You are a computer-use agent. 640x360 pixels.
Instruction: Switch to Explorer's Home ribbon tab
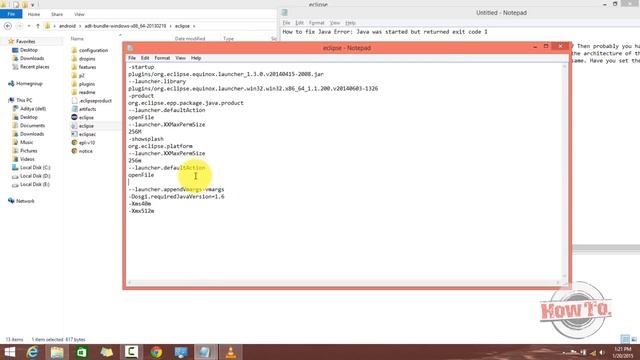(33, 14)
